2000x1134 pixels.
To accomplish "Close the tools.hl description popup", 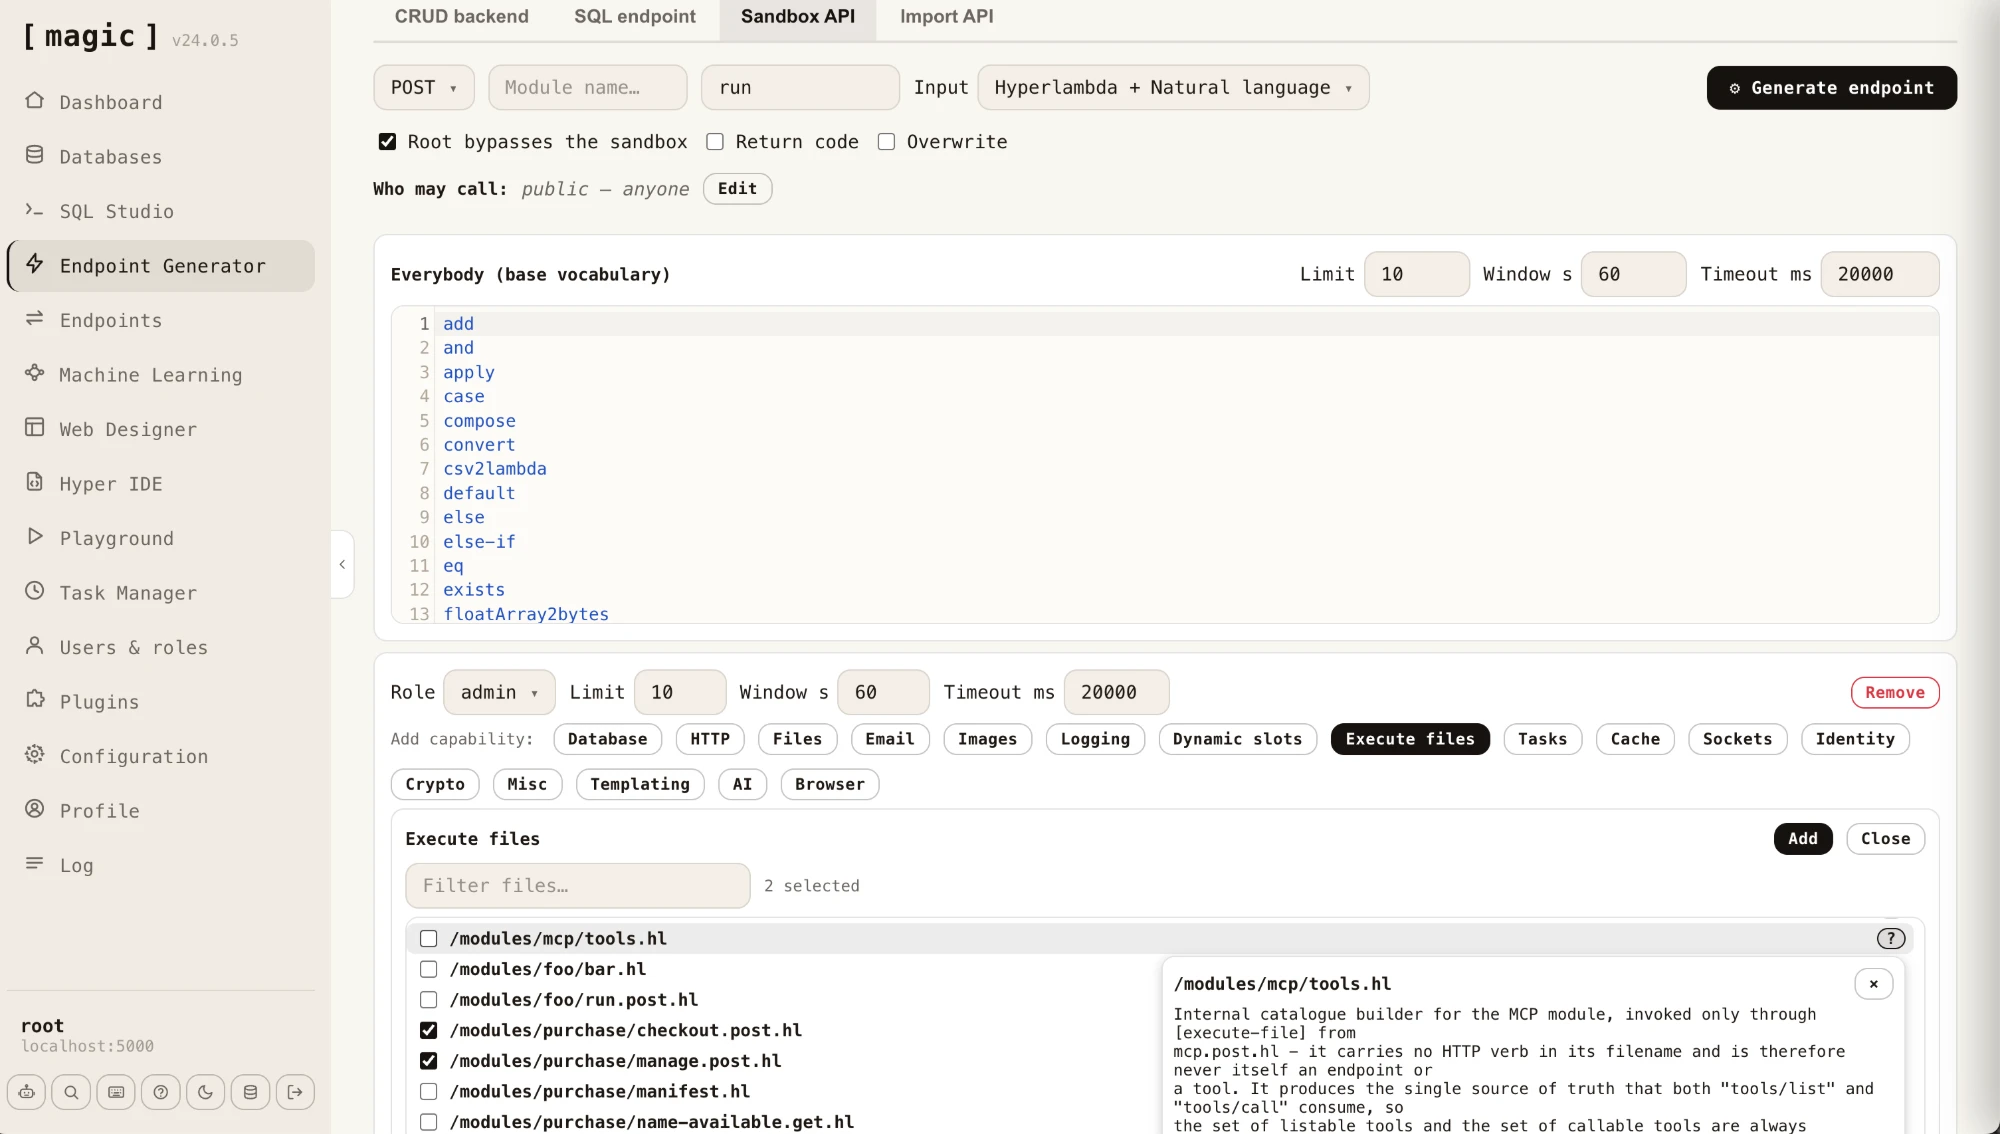I will coord(1873,984).
